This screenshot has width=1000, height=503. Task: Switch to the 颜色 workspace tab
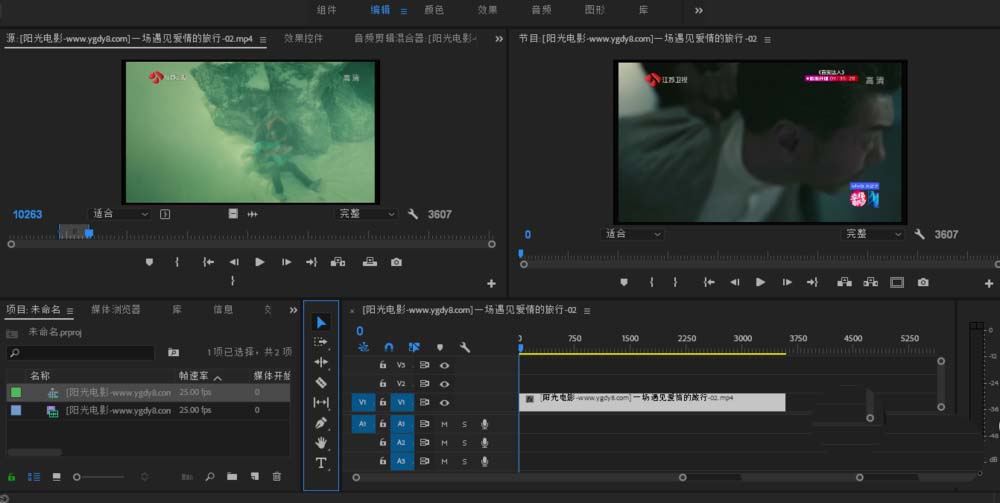434,10
